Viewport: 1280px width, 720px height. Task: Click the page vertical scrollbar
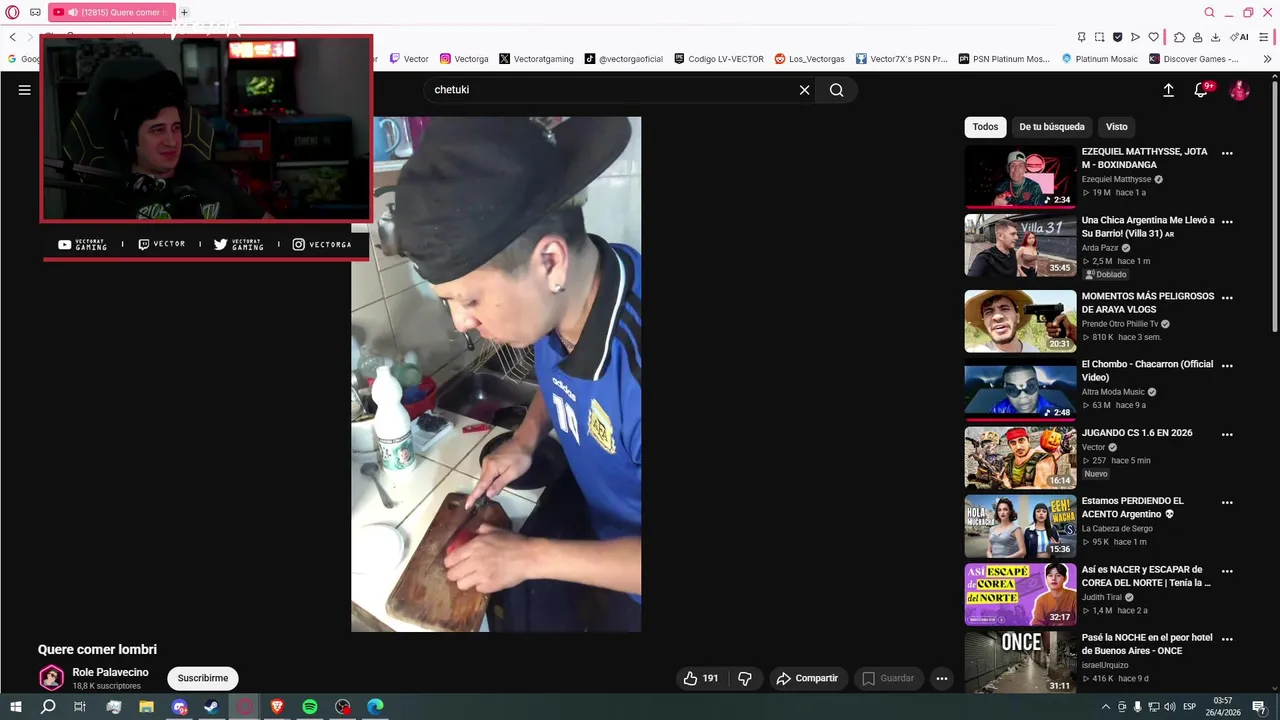(x=1274, y=205)
